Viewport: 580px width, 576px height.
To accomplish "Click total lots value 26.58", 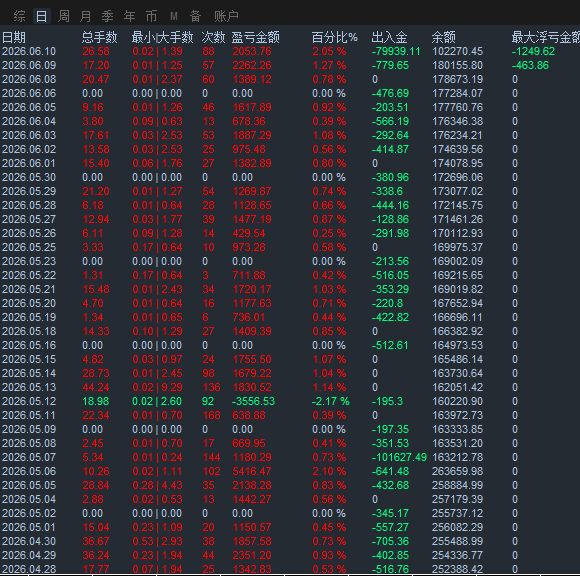I will (x=96, y=51).
